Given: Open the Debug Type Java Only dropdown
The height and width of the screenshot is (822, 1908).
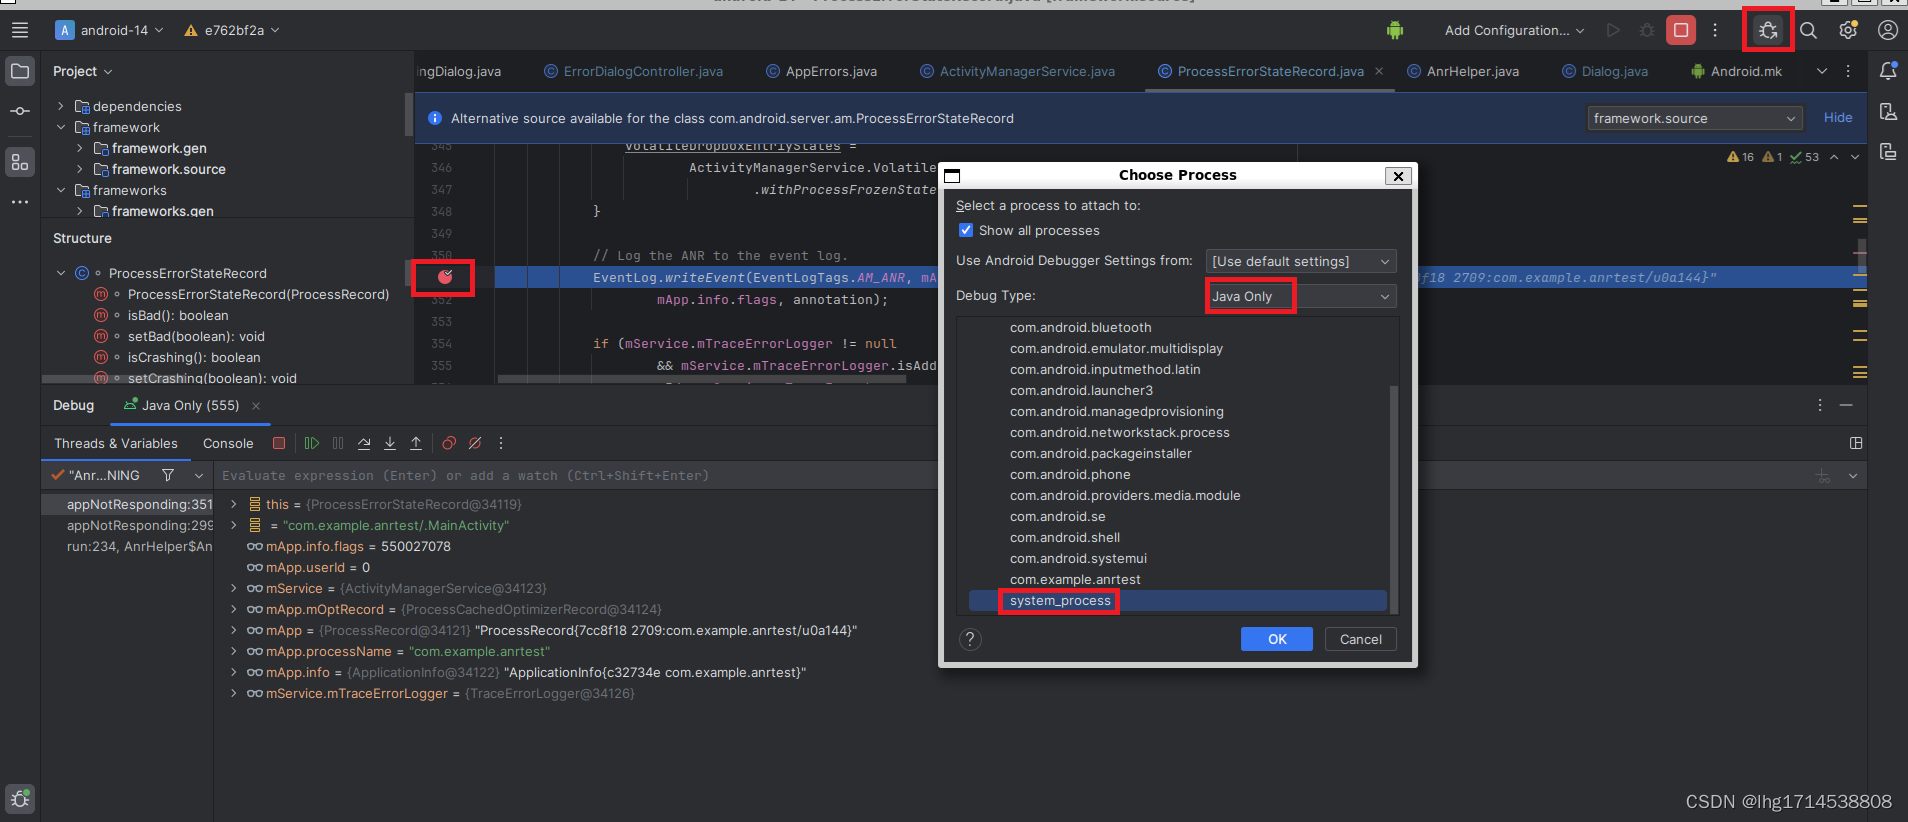Looking at the screenshot, I should pyautogui.click(x=1301, y=296).
